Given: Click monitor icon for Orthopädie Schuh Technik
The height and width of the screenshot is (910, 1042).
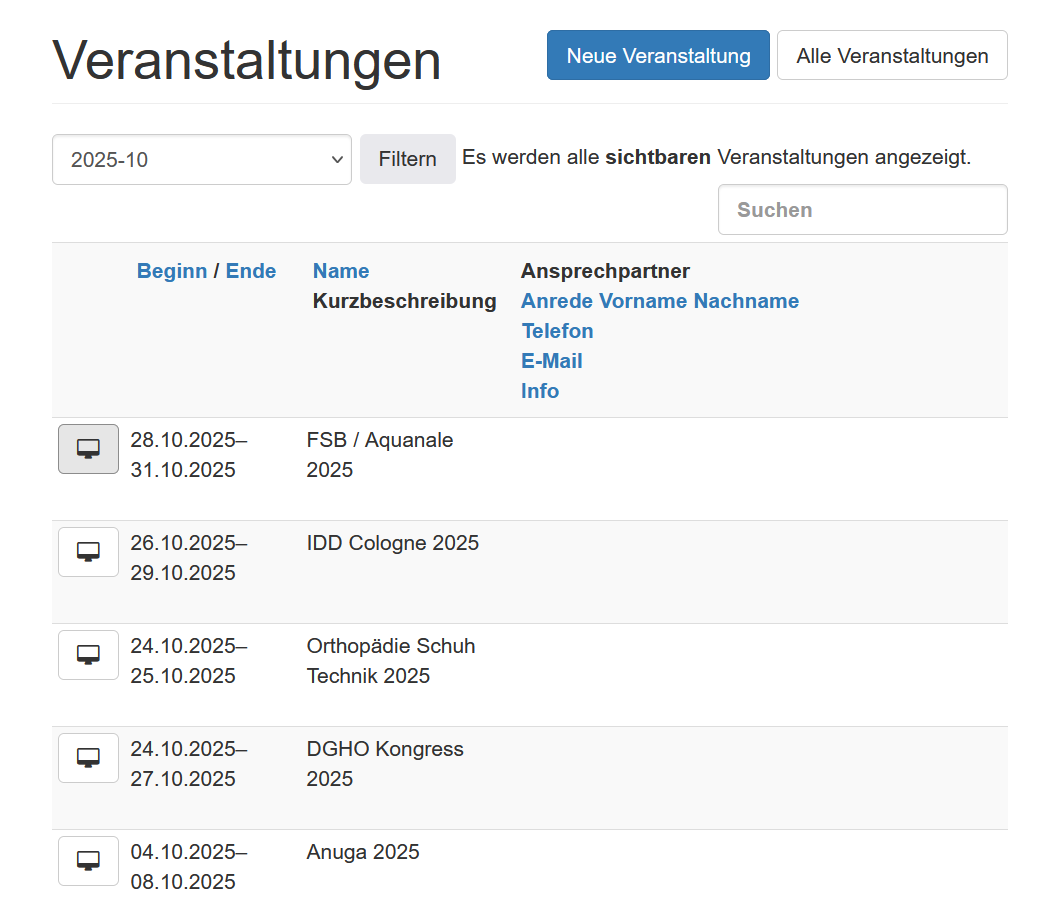Looking at the screenshot, I should pyautogui.click(x=88, y=655).
